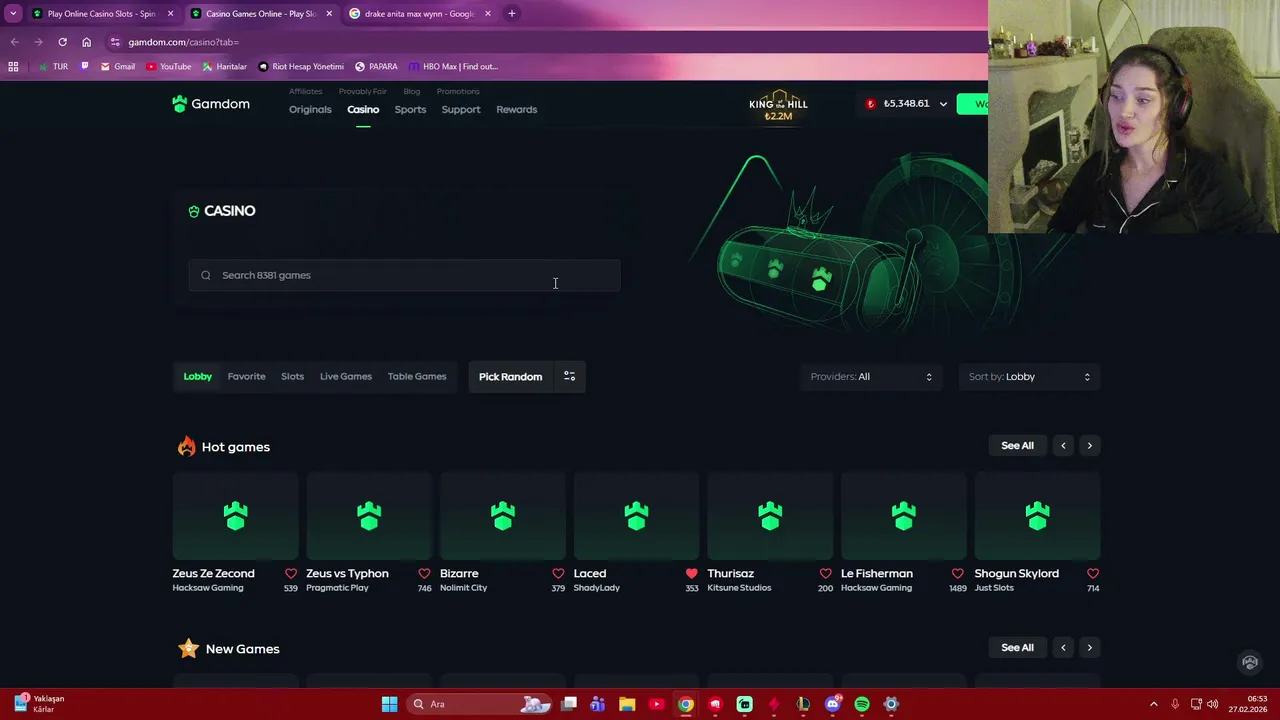Image resolution: width=1280 pixels, height=720 pixels.
Task: Open the Support menu item
Action: pos(461,110)
